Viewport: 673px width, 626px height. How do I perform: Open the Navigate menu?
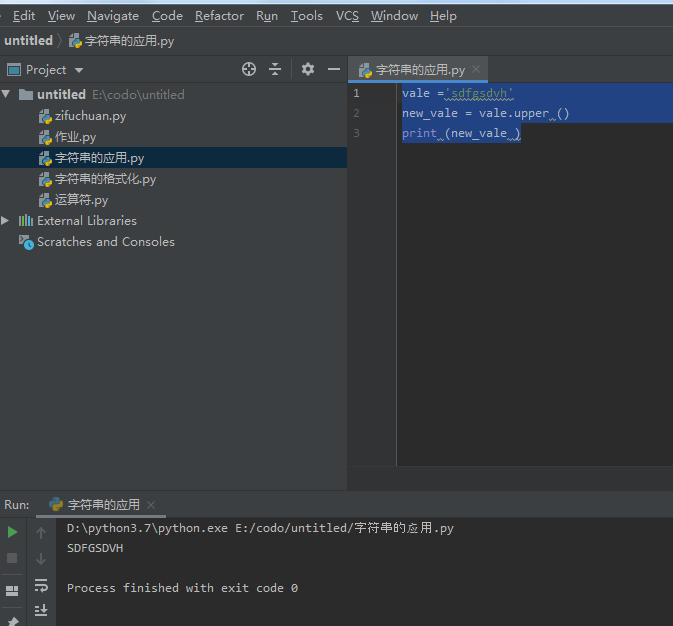[113, 16]
